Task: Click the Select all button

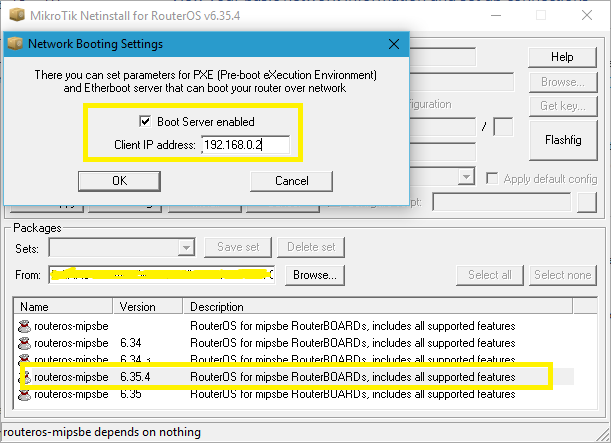Action: click(x=490, y=275)
